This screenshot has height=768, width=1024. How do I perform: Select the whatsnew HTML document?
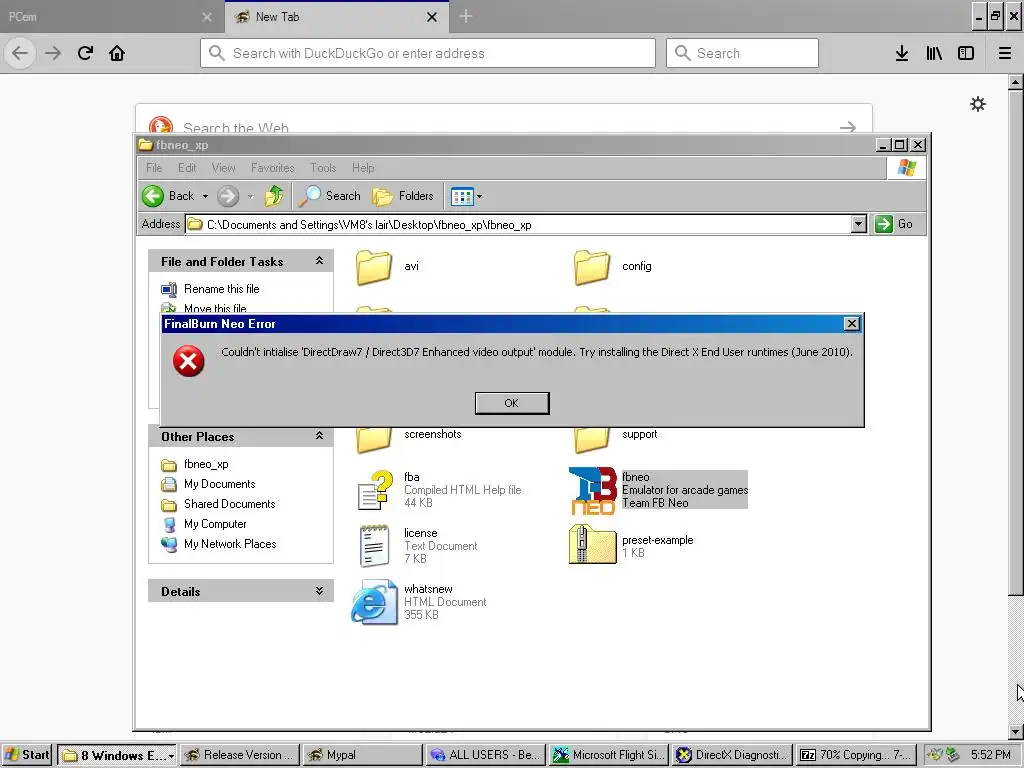pyautogui.click(x=374, y=602)
